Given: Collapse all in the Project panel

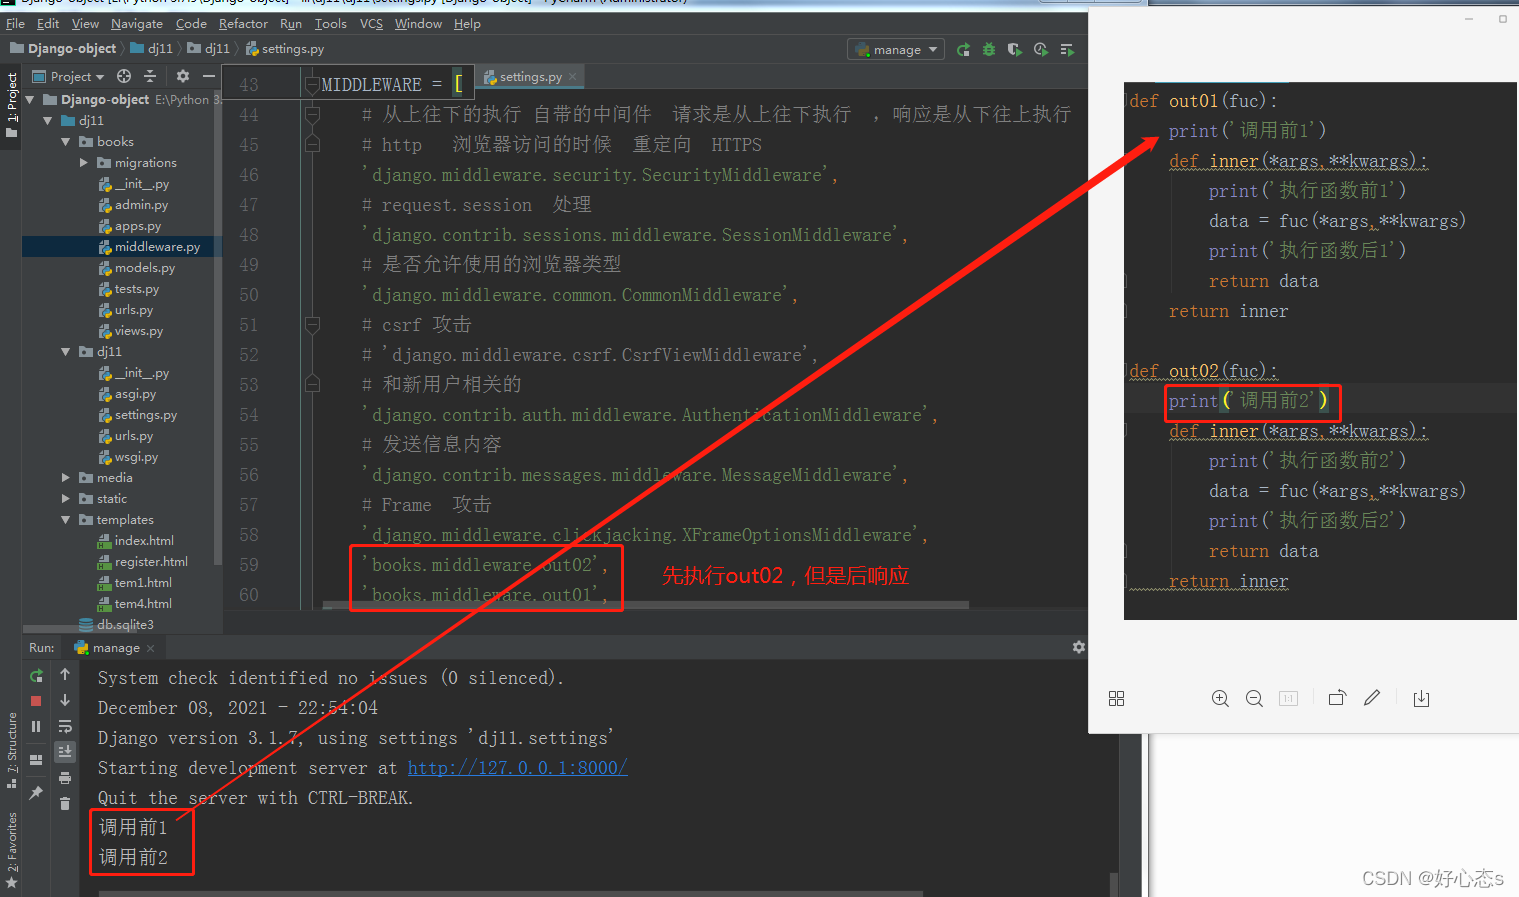Looking at the screenshot, I should pos(150,76).
